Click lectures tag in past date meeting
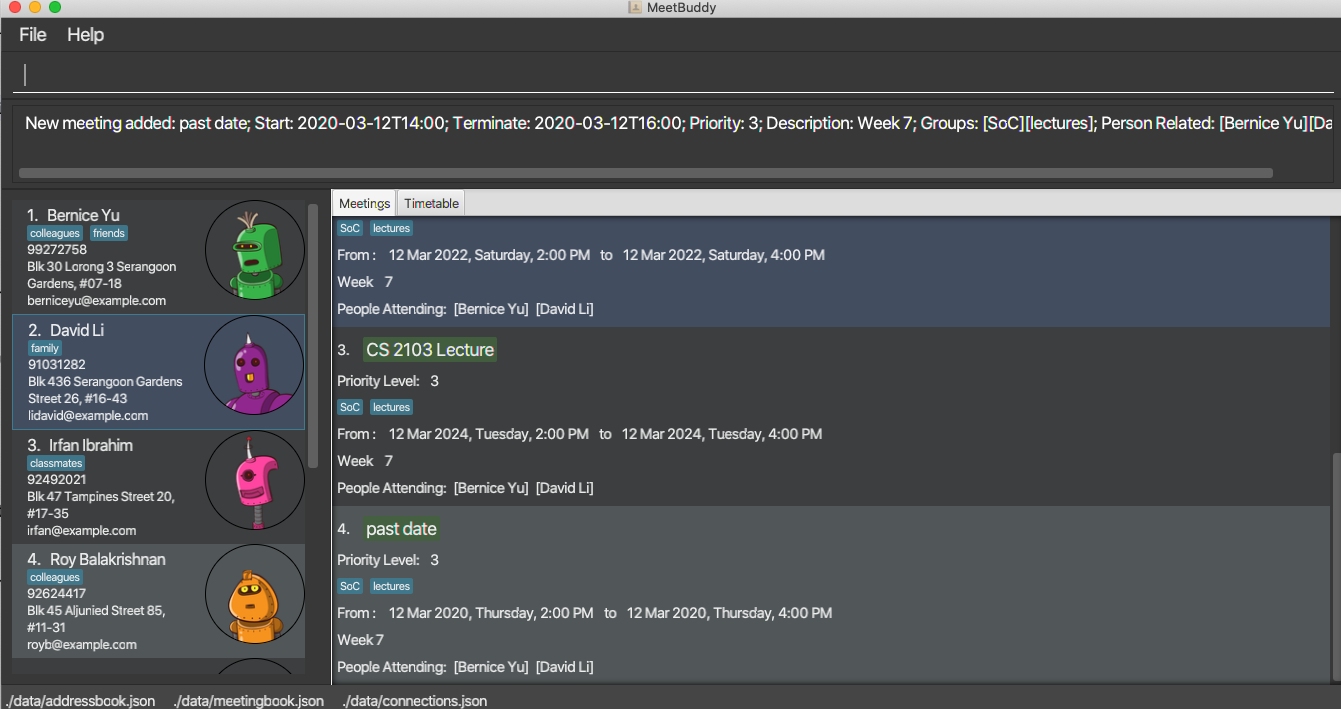This screenshot has width=1341, height=709. 391,586
